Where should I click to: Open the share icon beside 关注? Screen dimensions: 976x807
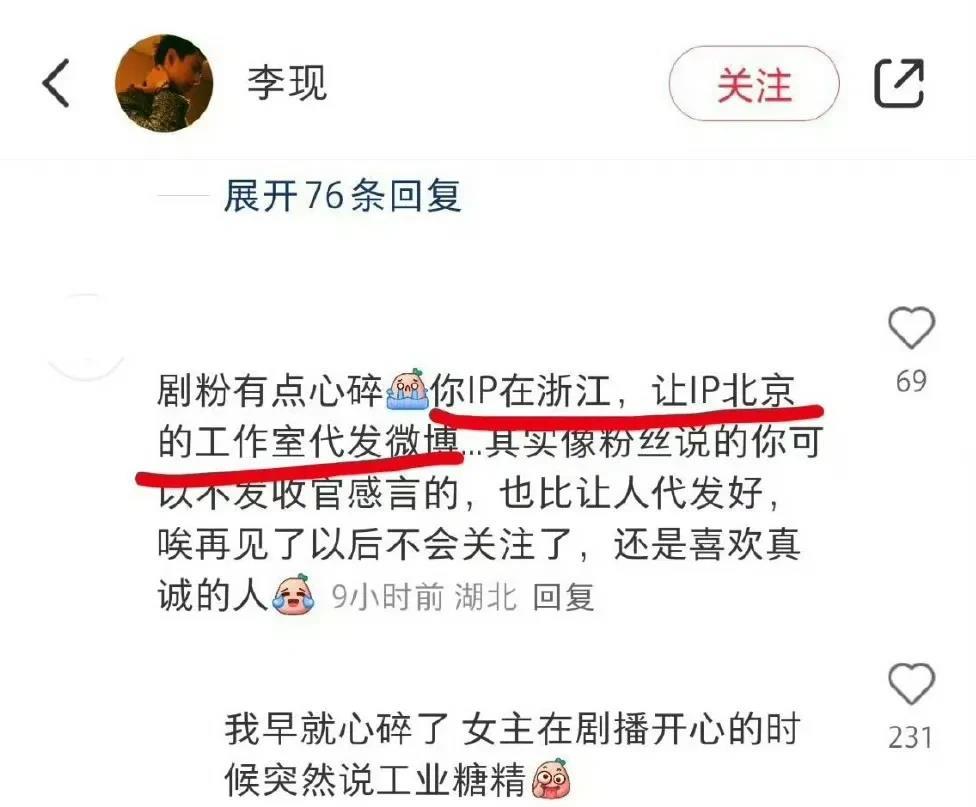click(x=899, y=83)
